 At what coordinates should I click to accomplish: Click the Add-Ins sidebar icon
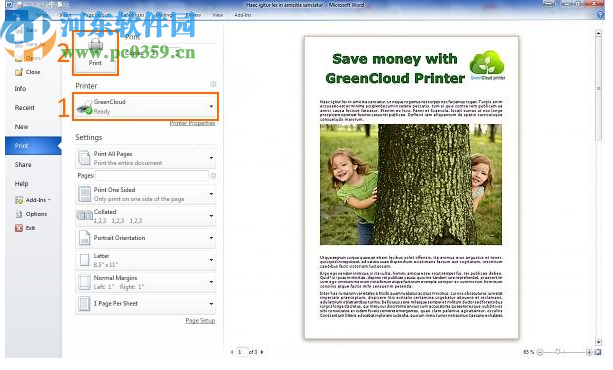19,200
